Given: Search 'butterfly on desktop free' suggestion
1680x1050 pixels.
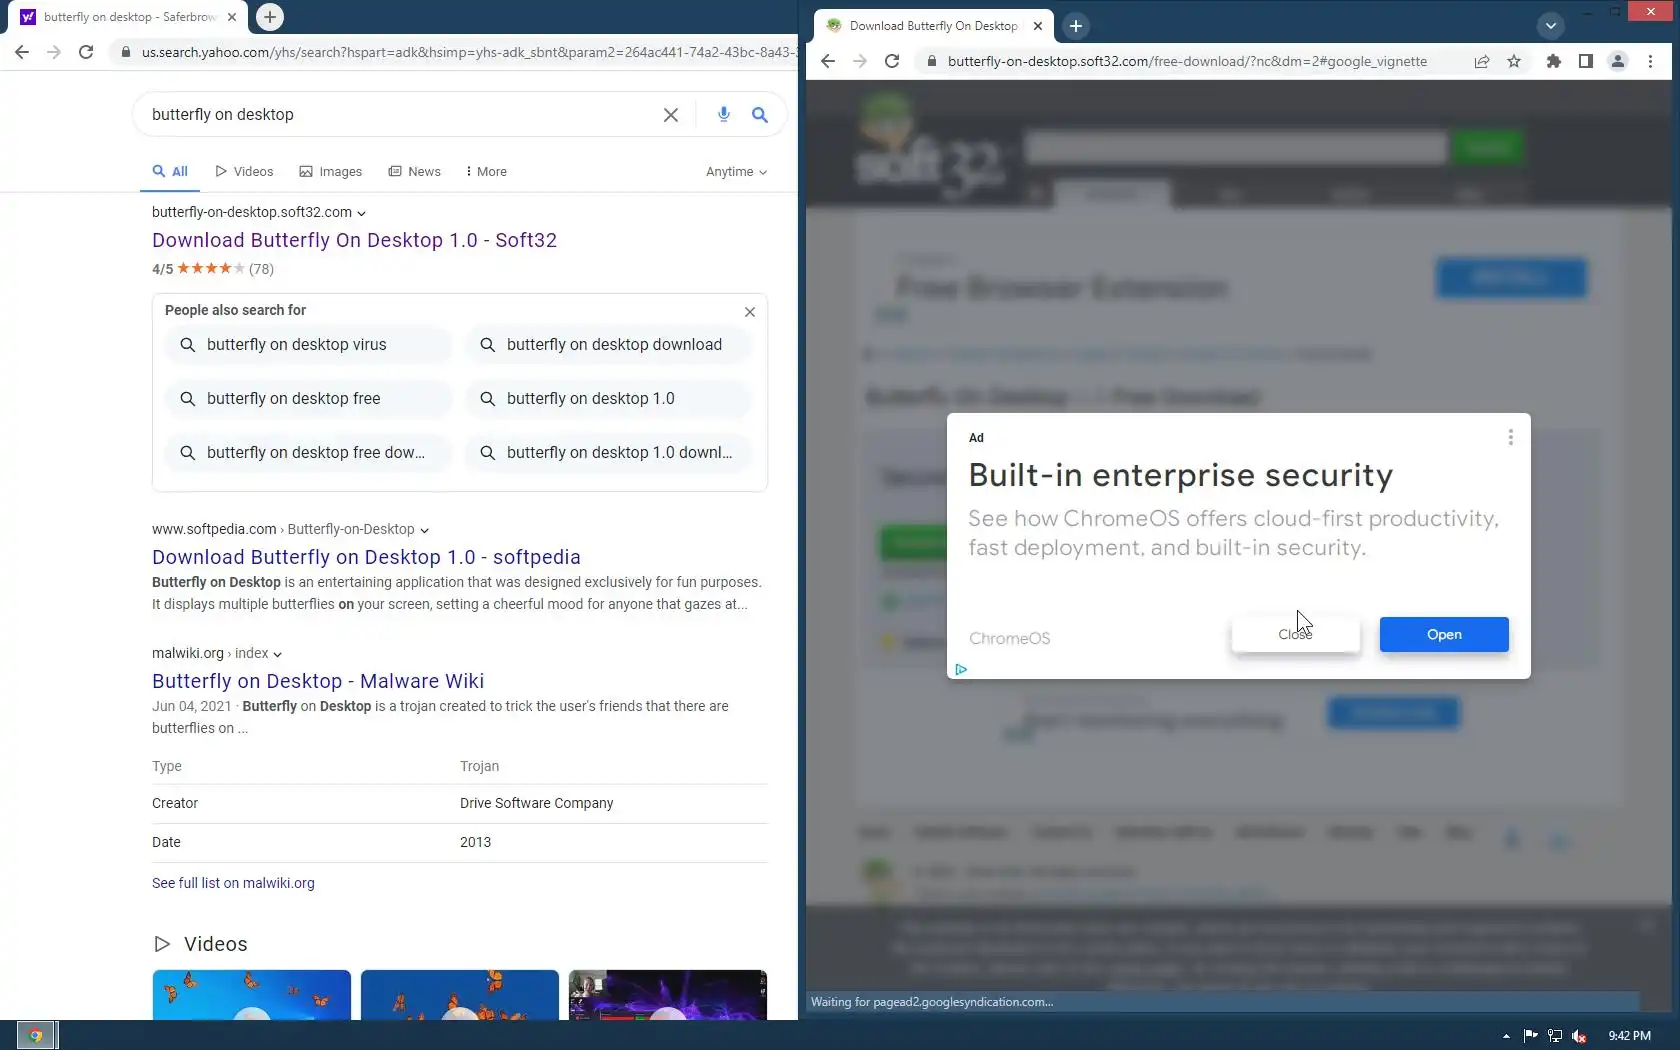Looking at the screenshot, I should coord(308,399).
